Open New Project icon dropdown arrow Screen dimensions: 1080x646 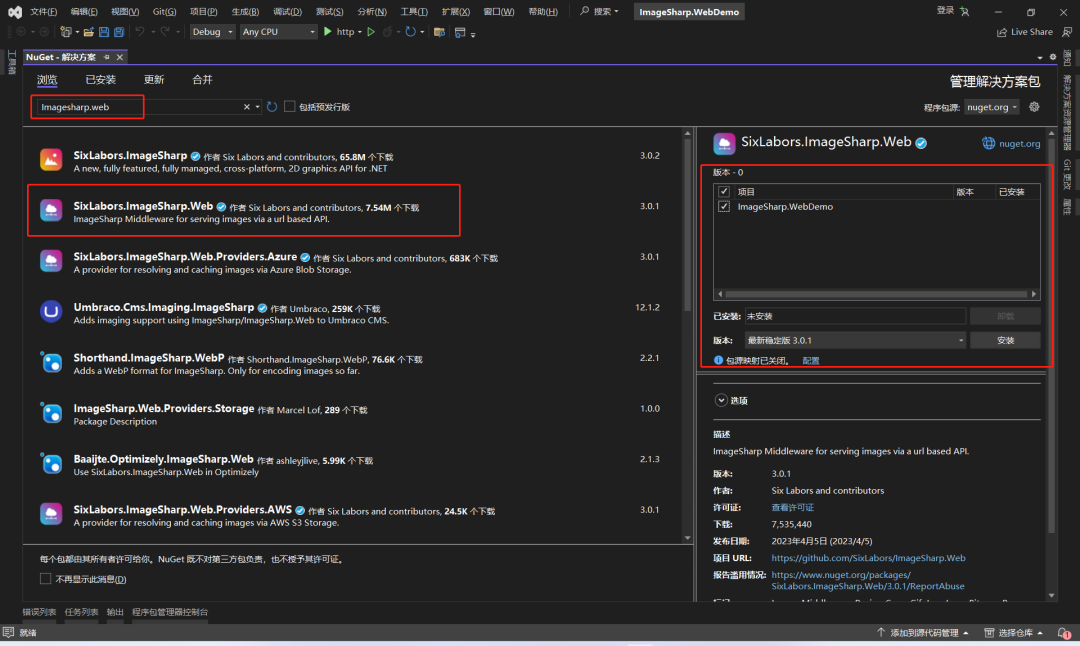pos(76,32)
